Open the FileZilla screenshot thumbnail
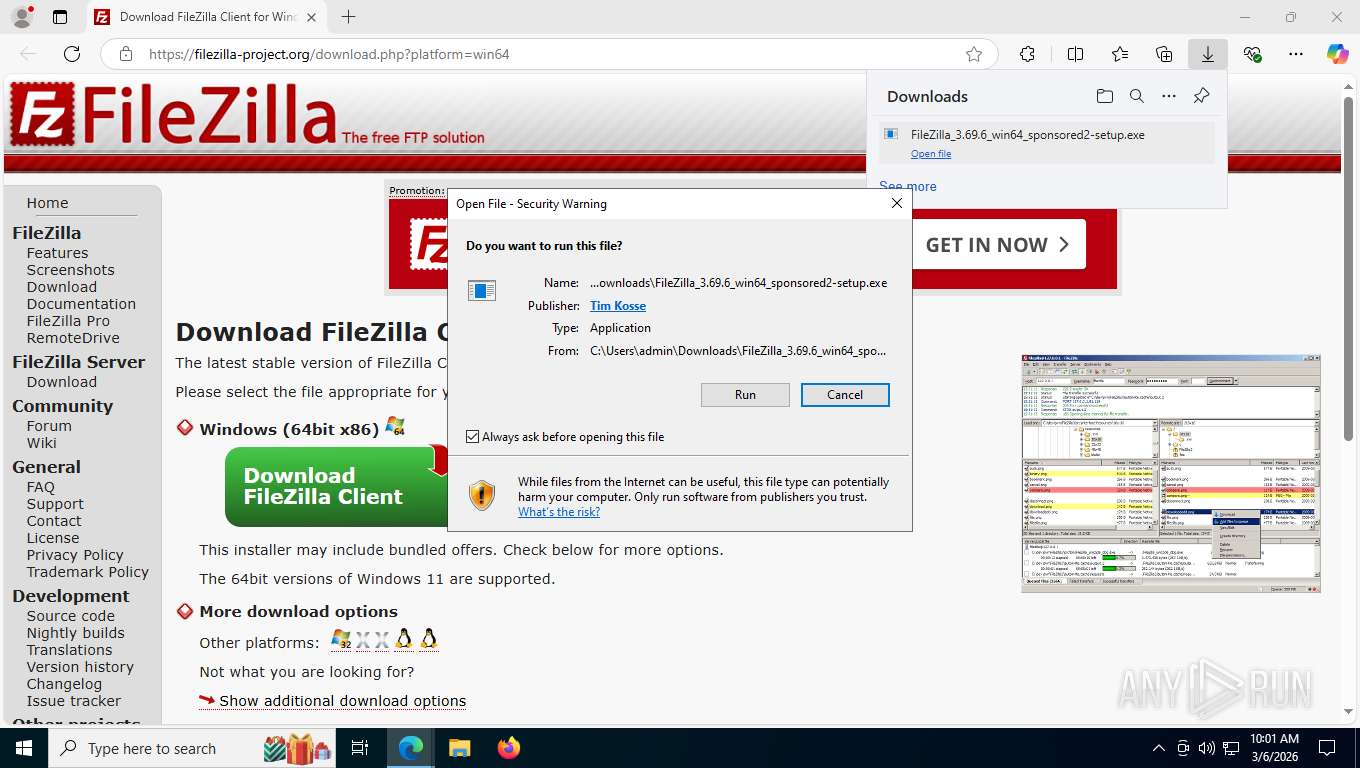This screenshot has width=1360, height=768. [x=1171, y=473]
